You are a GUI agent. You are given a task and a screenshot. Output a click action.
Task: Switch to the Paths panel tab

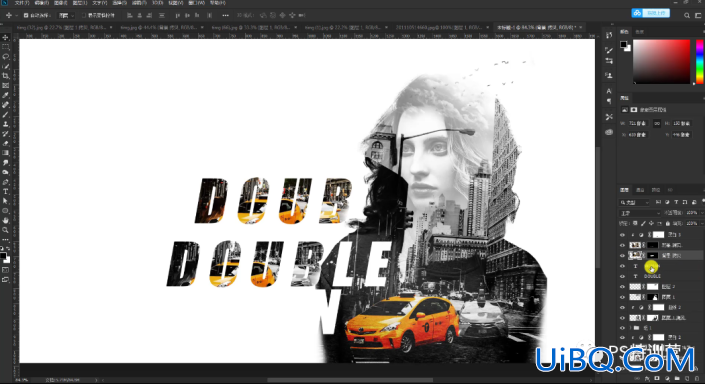tap(656, 190)
